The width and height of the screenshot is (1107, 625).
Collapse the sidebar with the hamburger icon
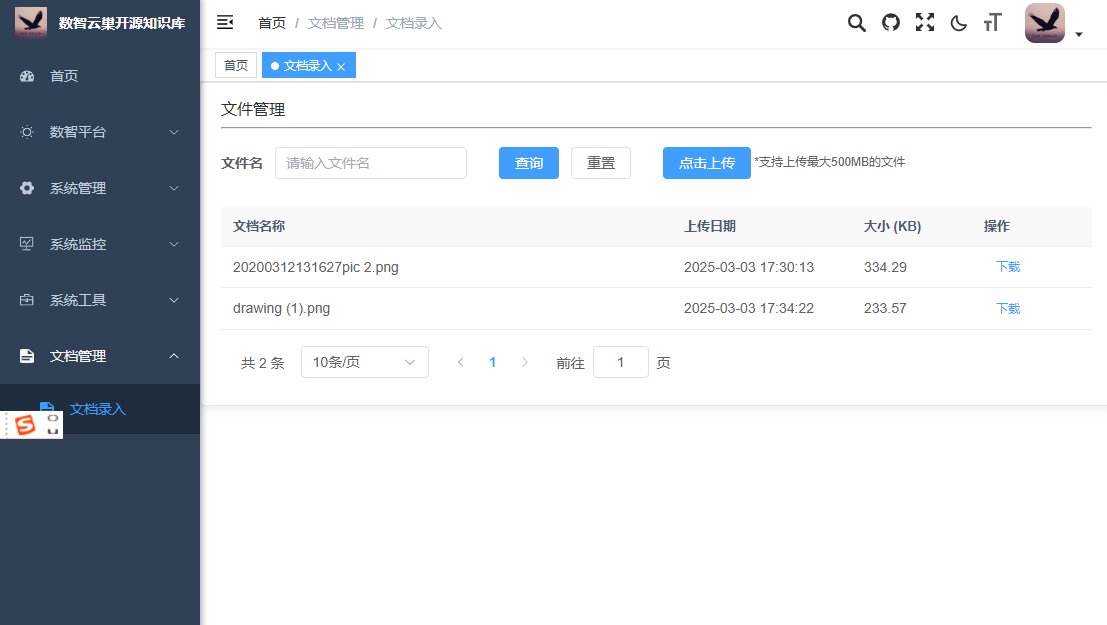click(x=225, y=22)
